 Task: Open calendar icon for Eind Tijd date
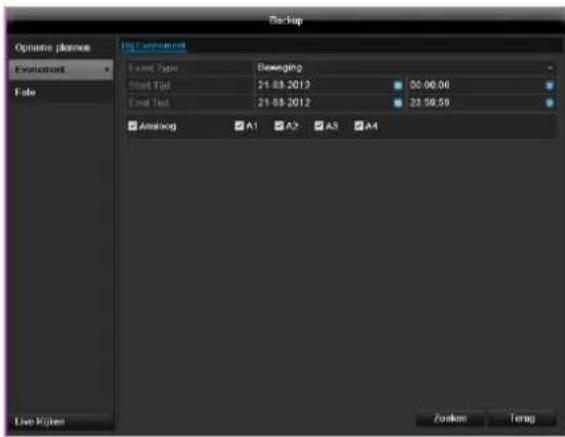click(x=398, y=103)
